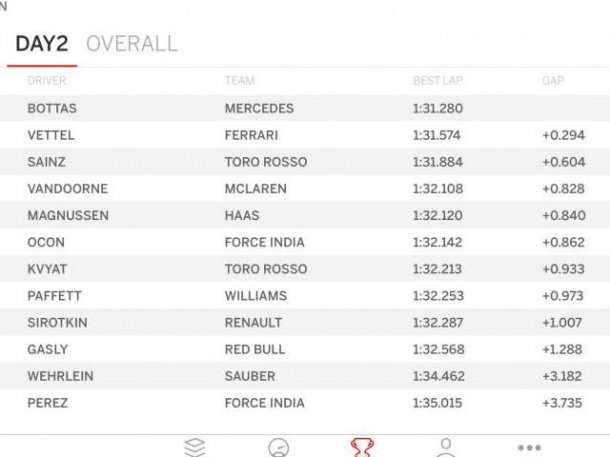Open the GASLY Red Bull row

(x=305, y=349)
